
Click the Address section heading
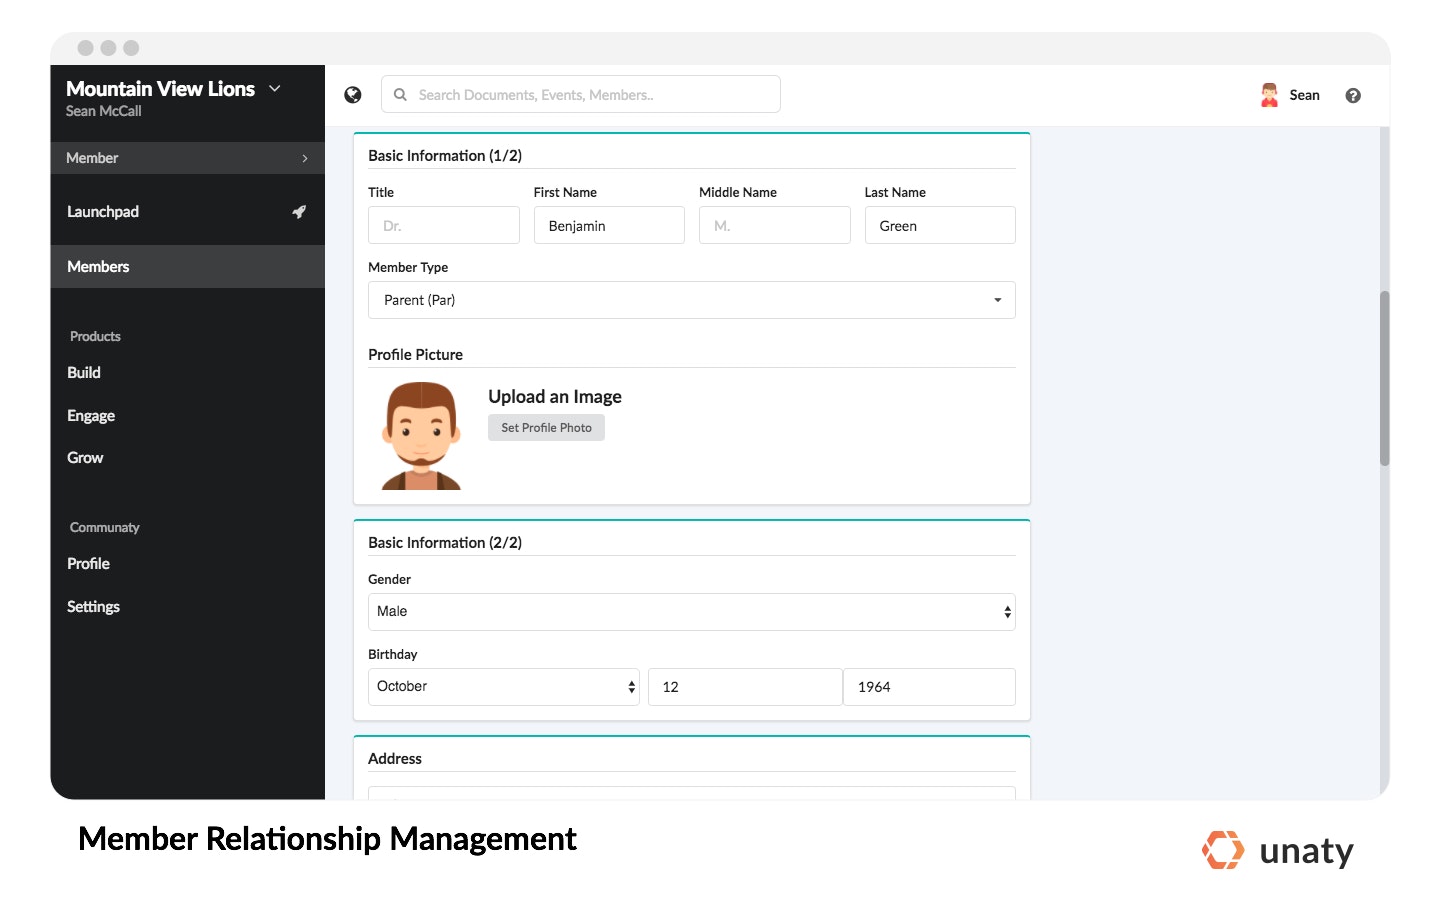(x=395, y=759)
